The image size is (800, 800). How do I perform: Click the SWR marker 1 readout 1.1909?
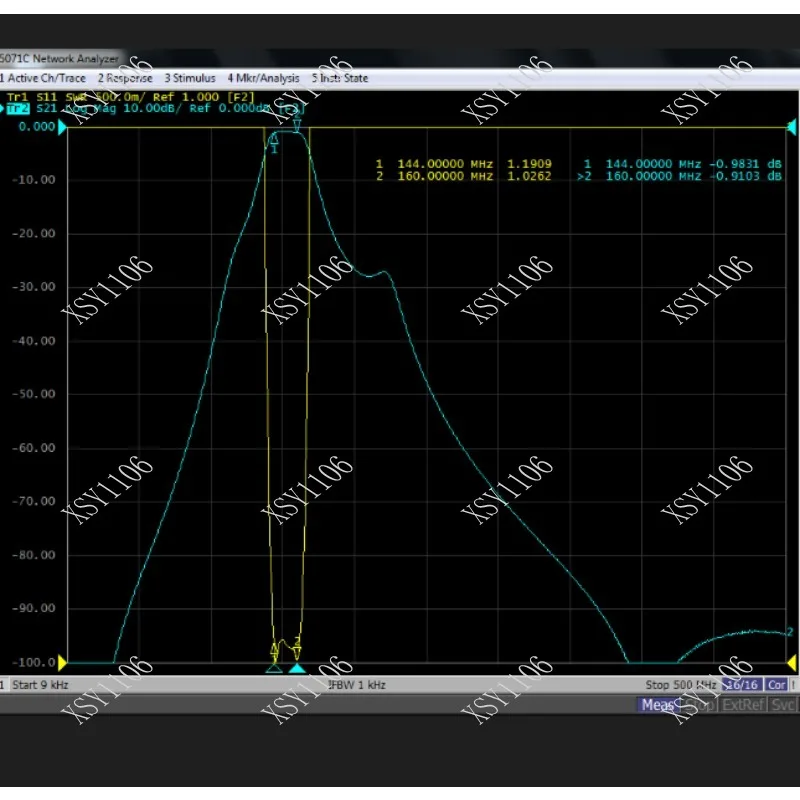pos(529,164)
